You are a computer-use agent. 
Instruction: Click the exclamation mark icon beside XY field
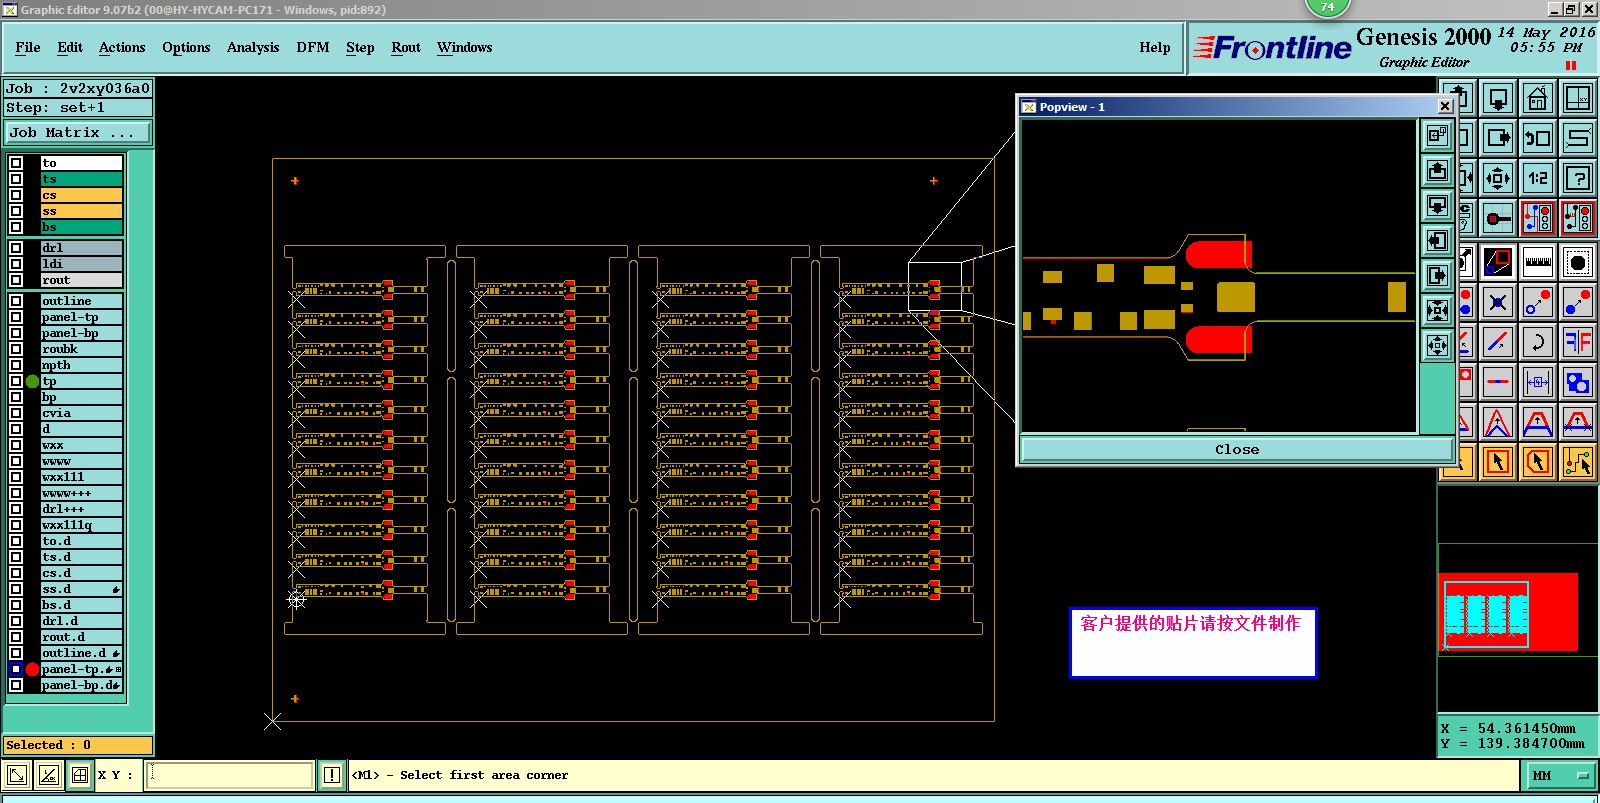(x=332, y=775)
